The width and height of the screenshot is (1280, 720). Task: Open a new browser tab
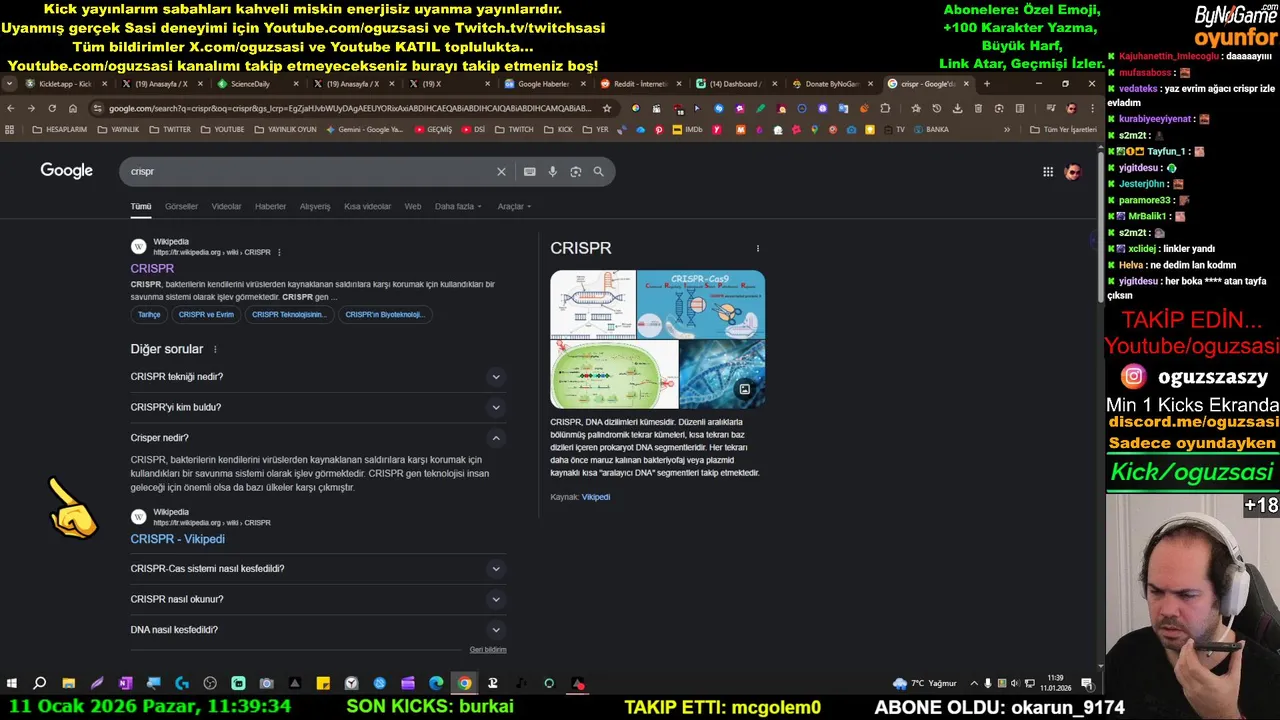pos(986,84)
